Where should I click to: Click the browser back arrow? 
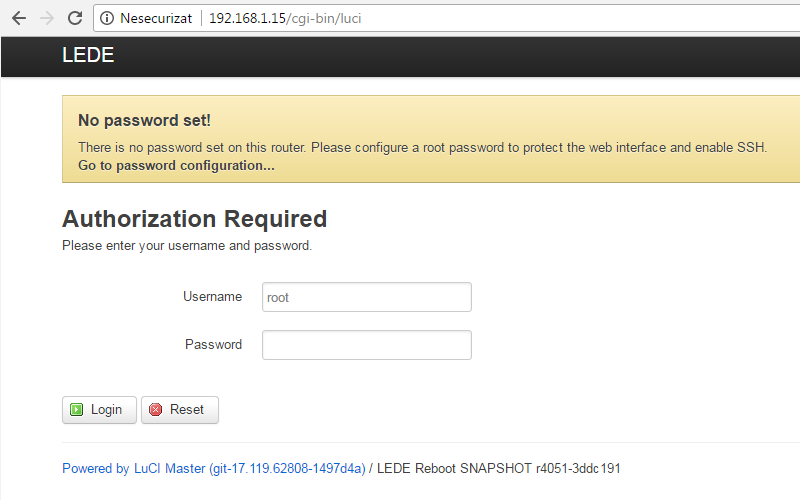pyautogui.click(x=19, y=18)
